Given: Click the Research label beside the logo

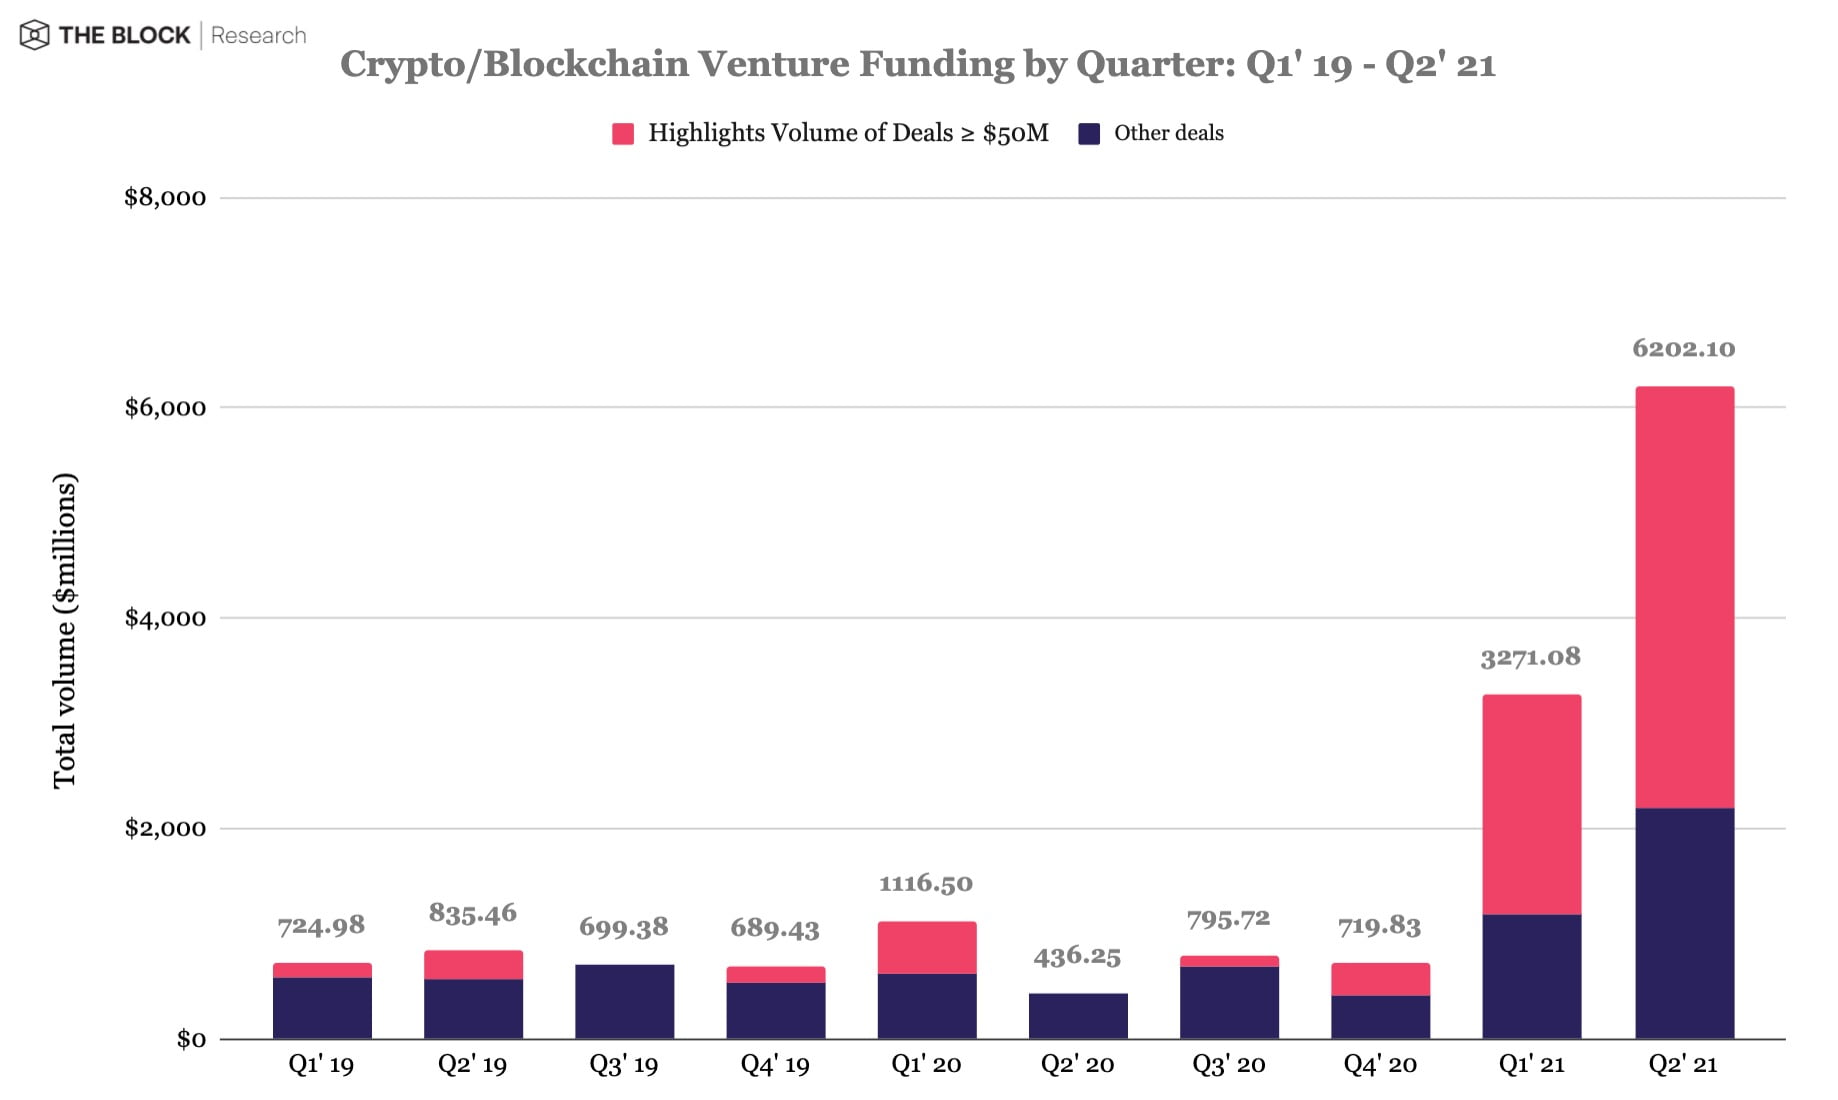Looking at the screenshot, I should [258, 36].
